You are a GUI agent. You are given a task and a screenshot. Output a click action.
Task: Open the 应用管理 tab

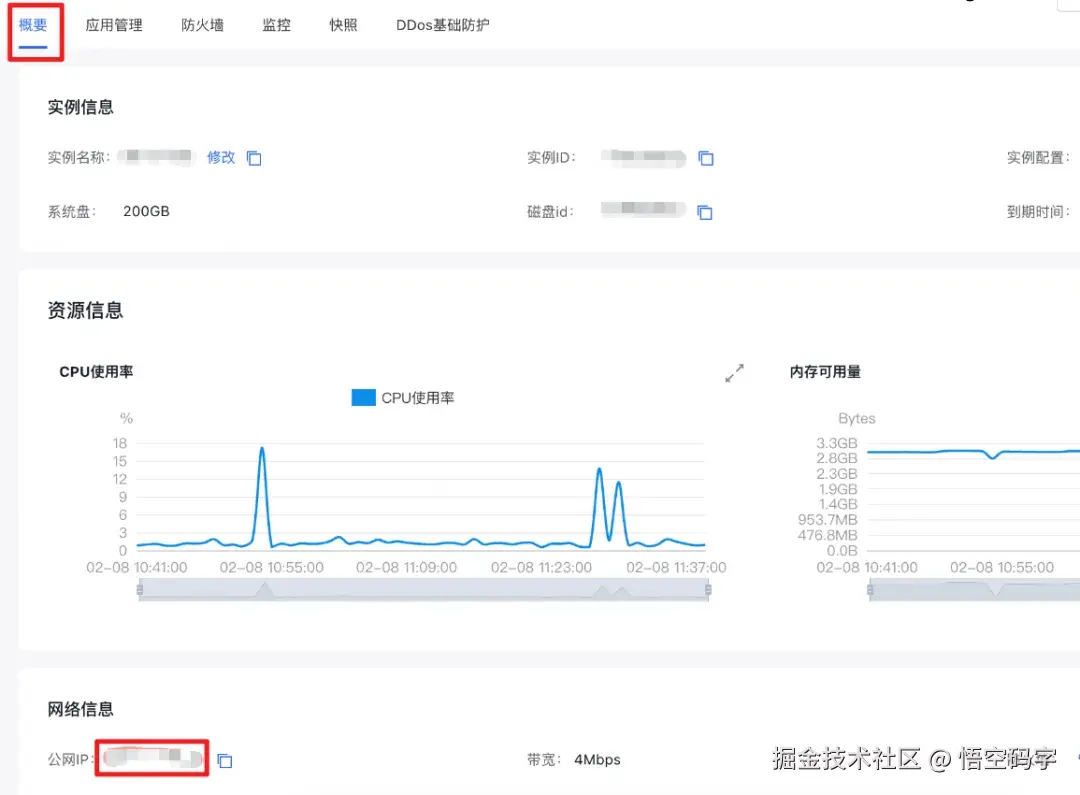tap(113, 25)
